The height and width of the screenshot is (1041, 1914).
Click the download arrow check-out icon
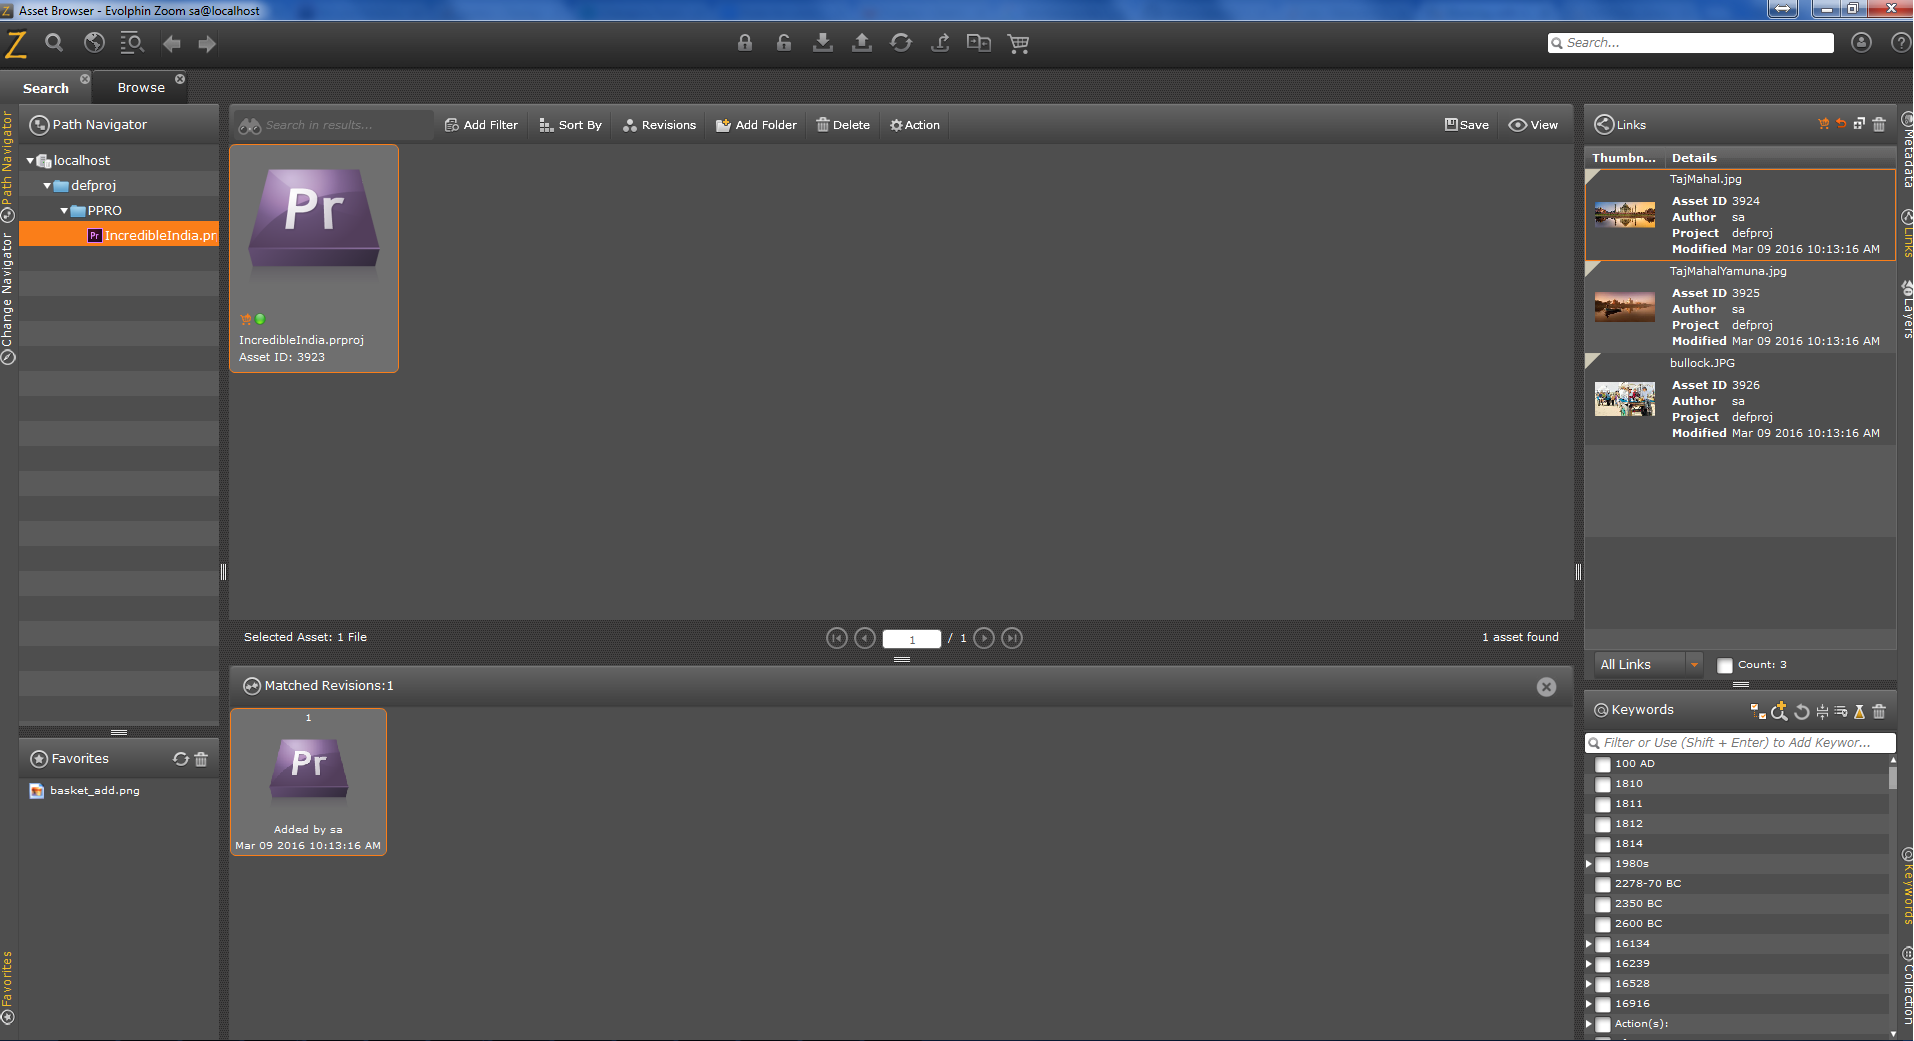823,42
